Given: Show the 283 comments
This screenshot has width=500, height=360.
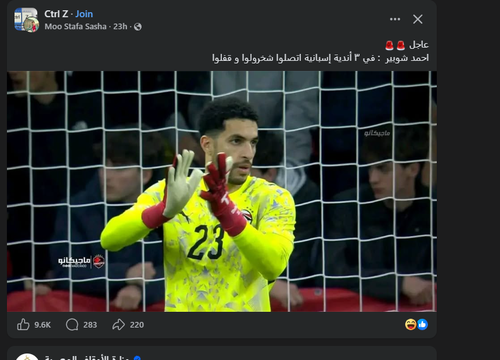Looking at the screenshot, I should coord(90,325).
